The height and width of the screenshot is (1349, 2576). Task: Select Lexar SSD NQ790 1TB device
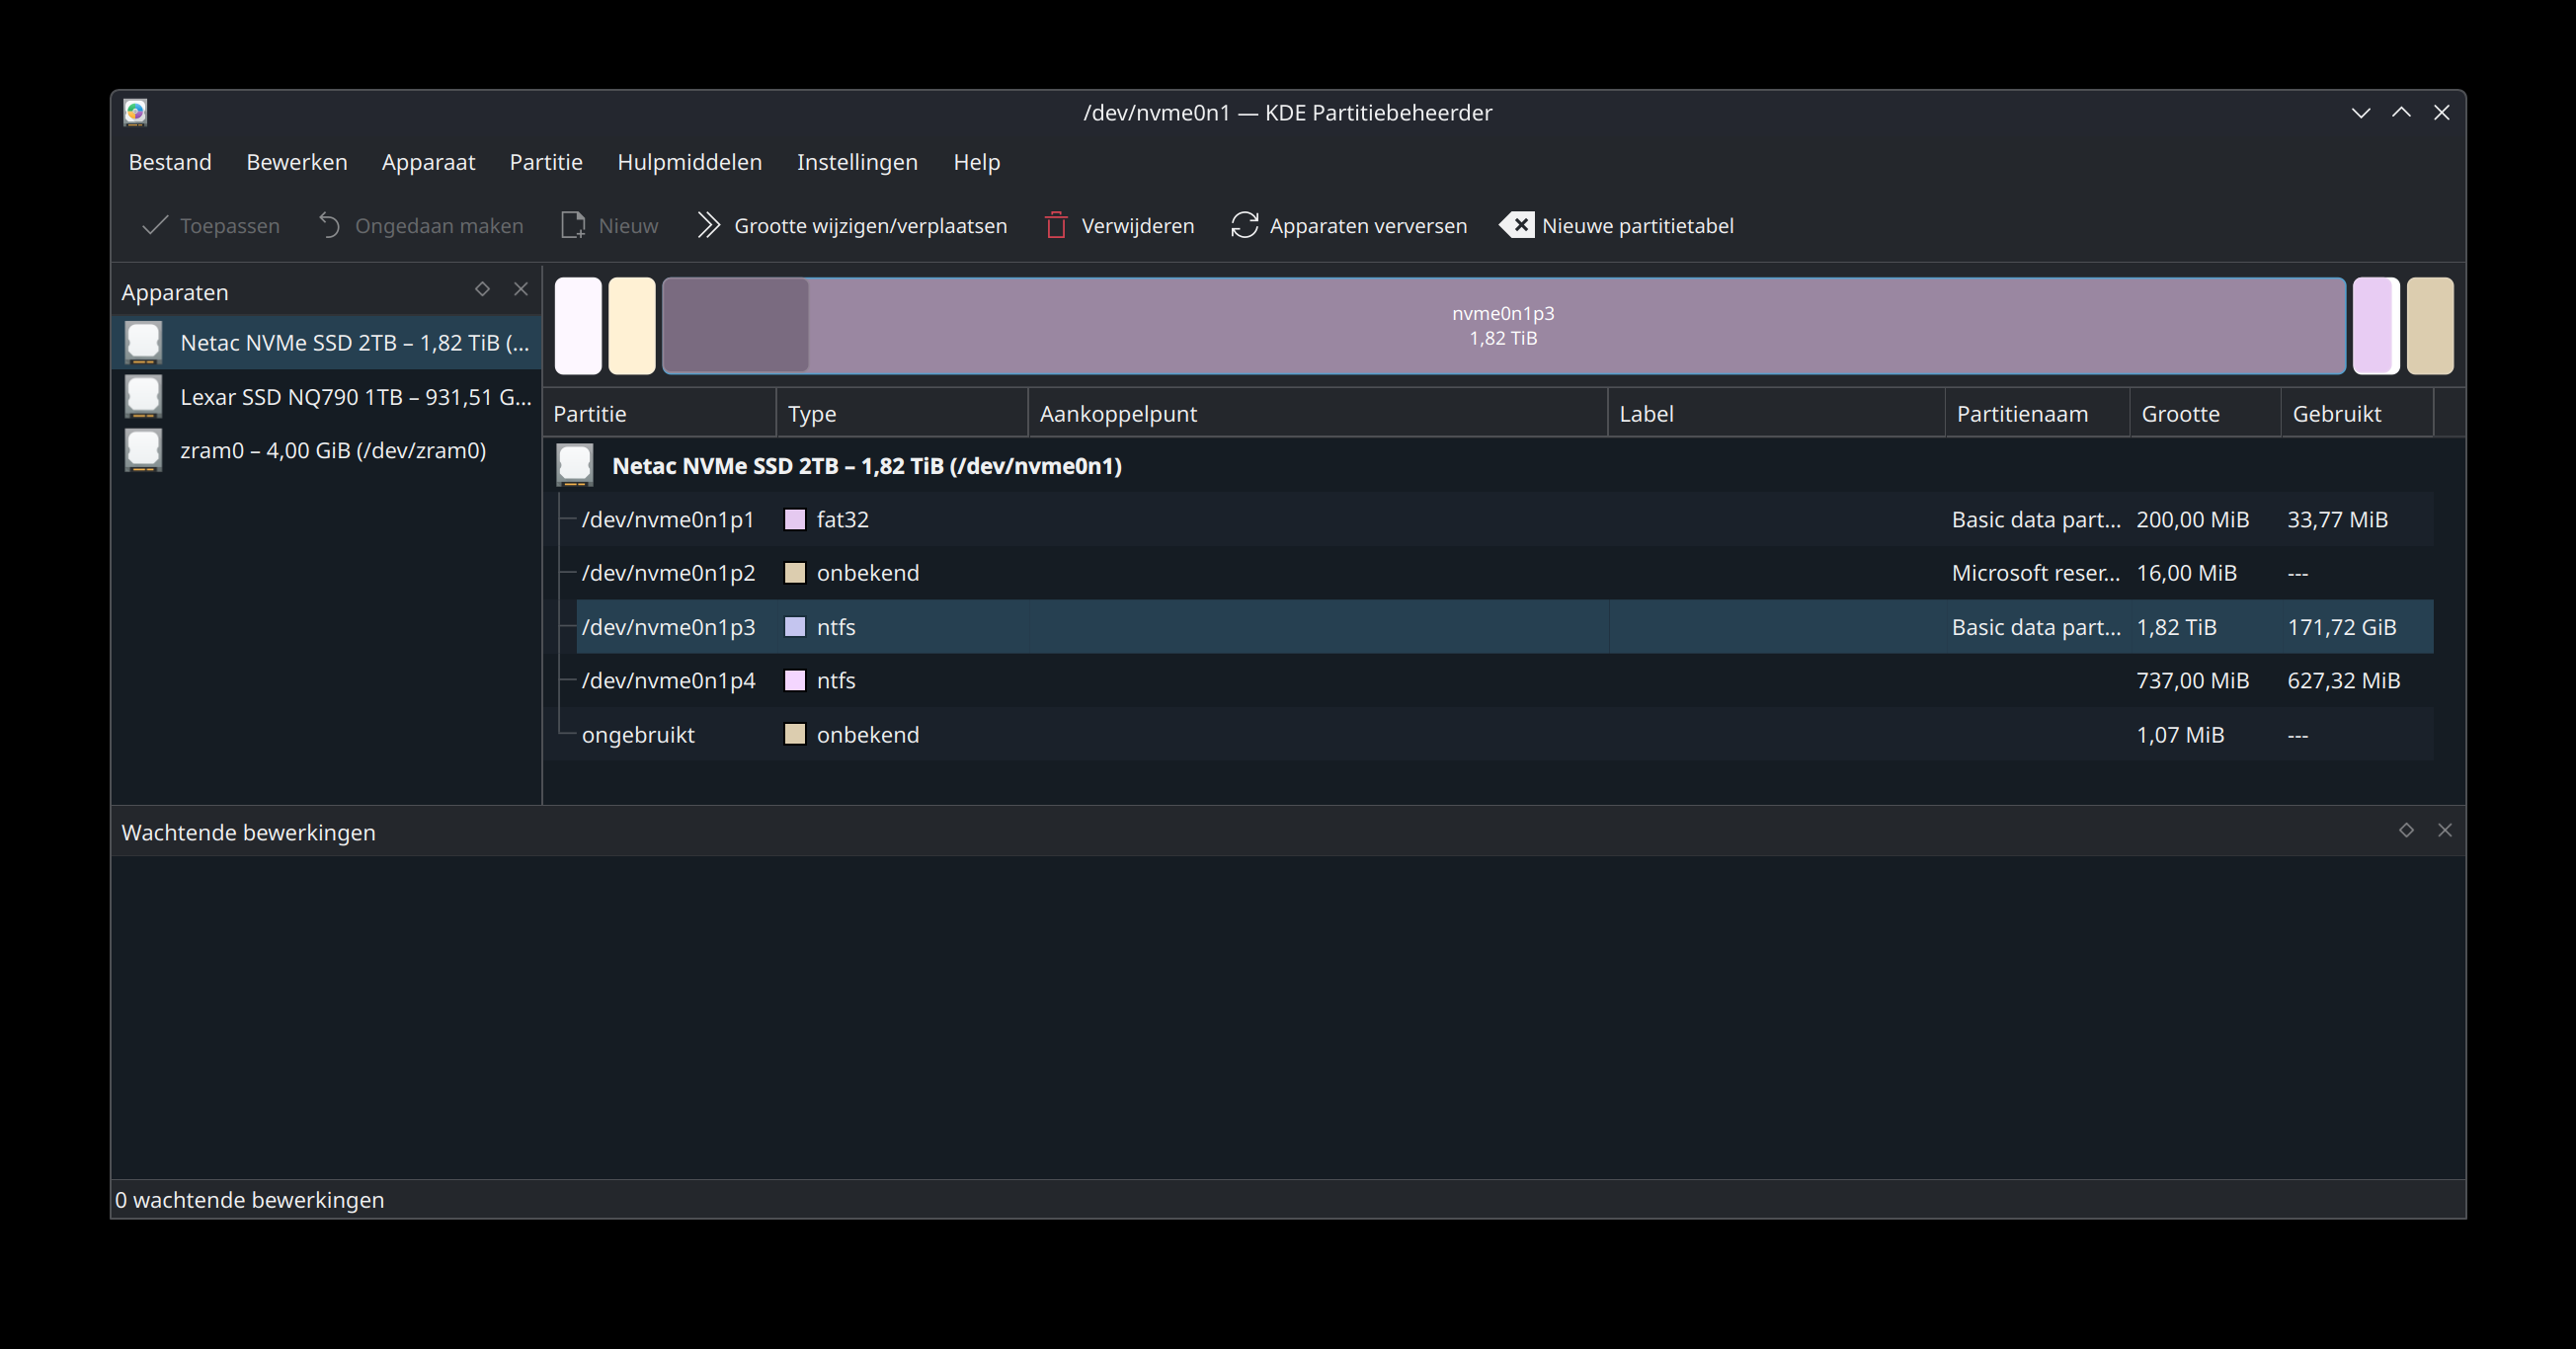pos(327,397)
